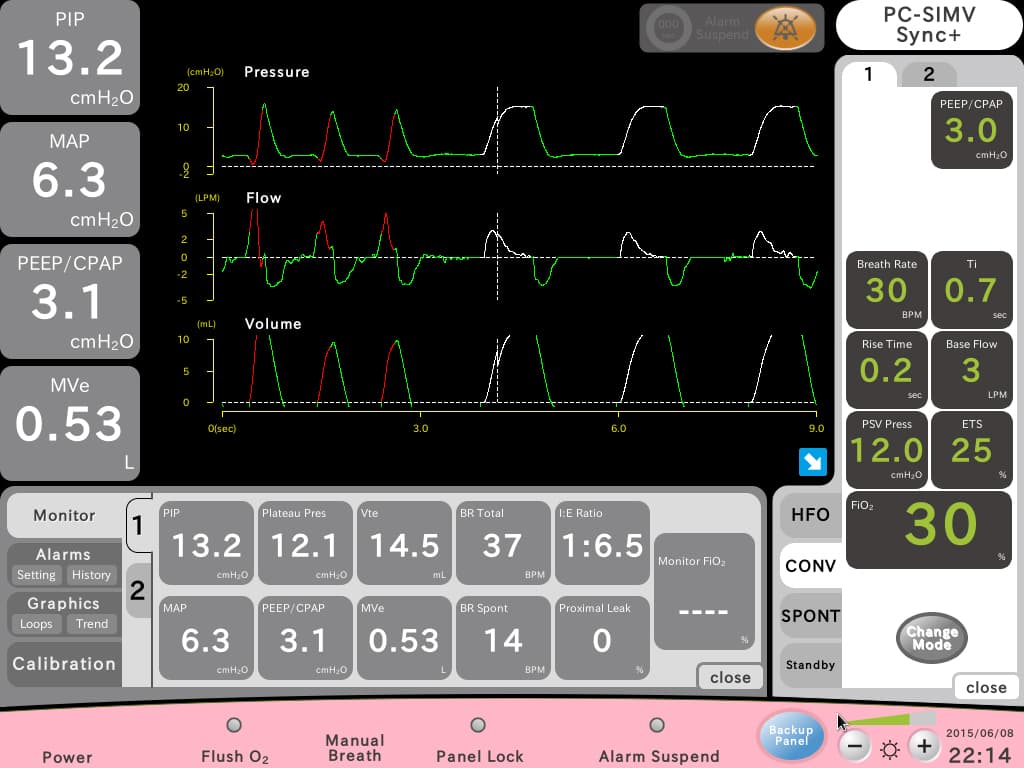Open the Calibration menu
This screenshot has height=768, width=1024.
(64, 664)
